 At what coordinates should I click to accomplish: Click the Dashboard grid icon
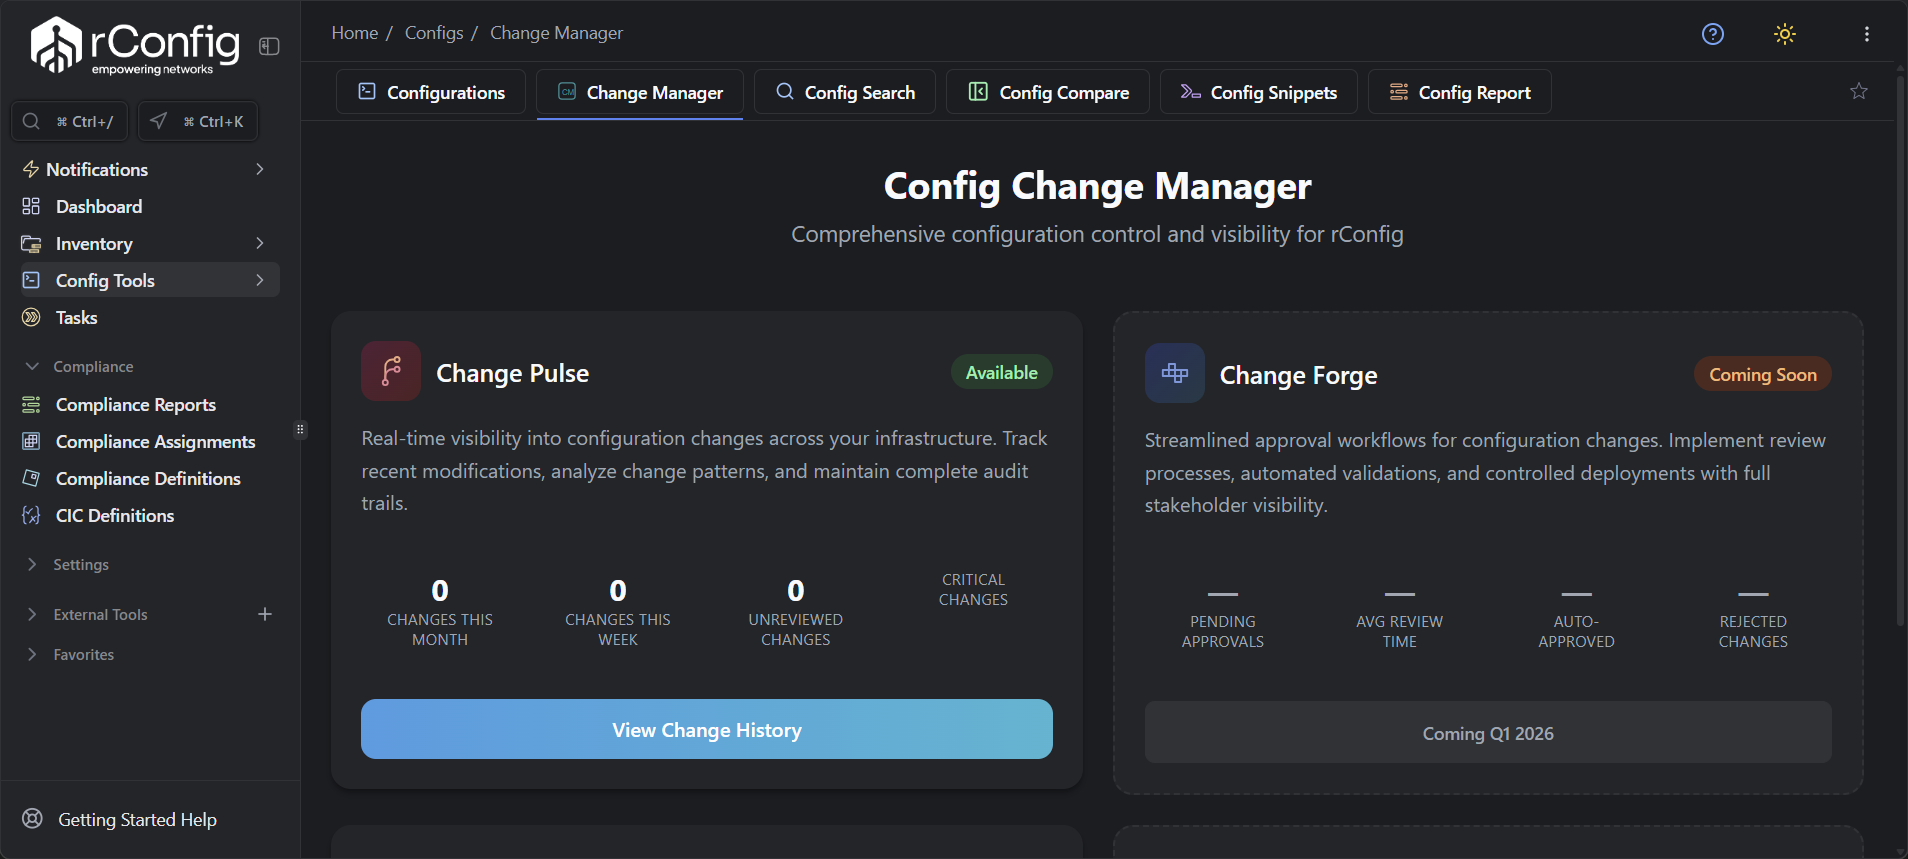(31, 206)
